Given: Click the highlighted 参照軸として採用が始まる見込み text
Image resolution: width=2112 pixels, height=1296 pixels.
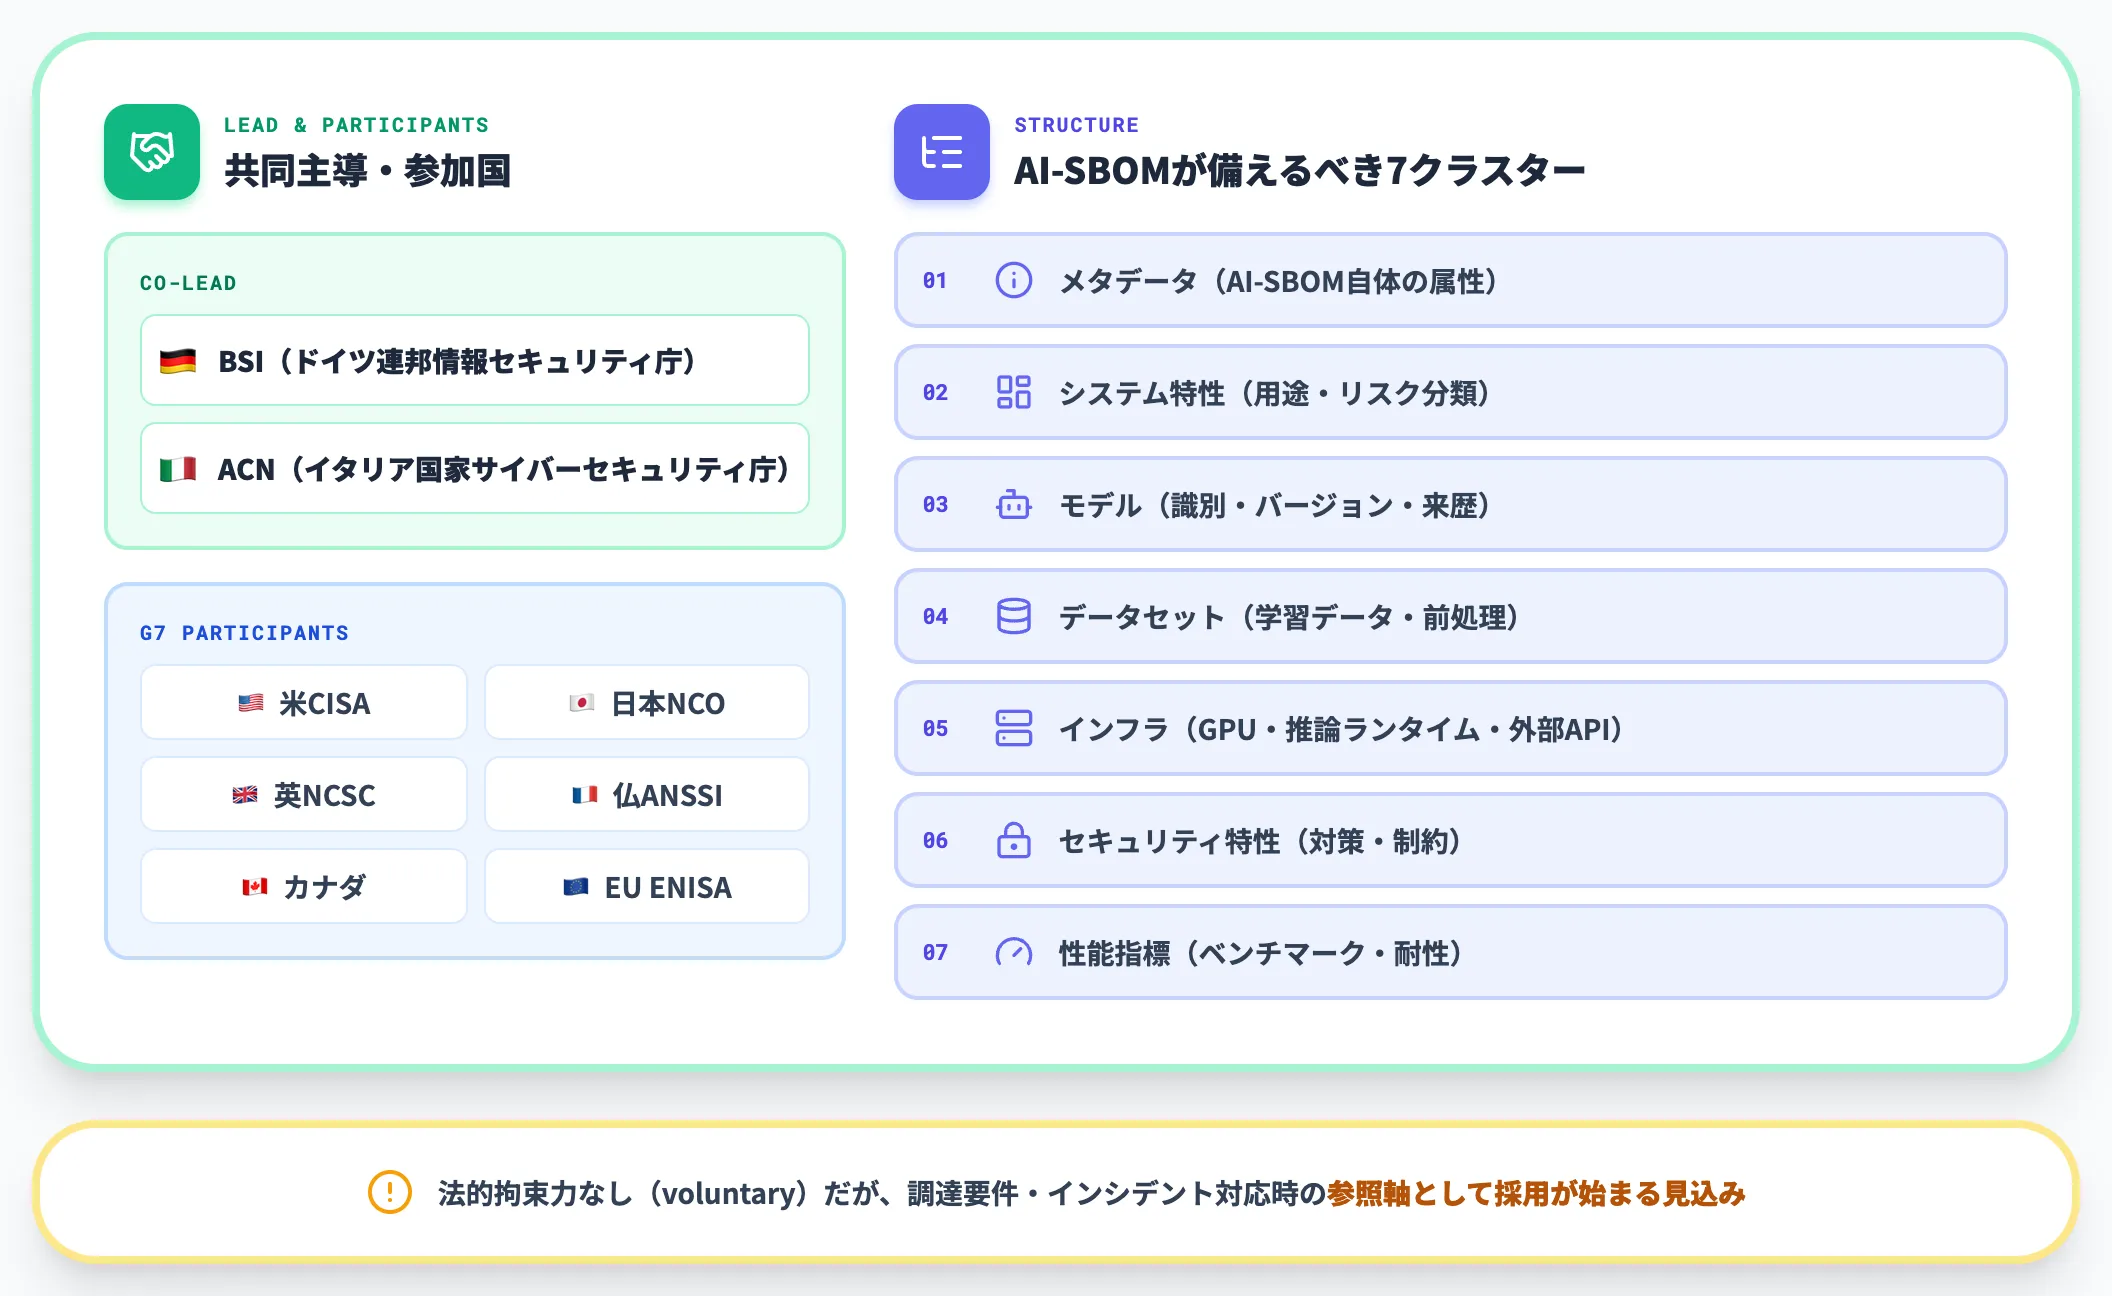Looking at the screenshot, I should 1536,1193.
